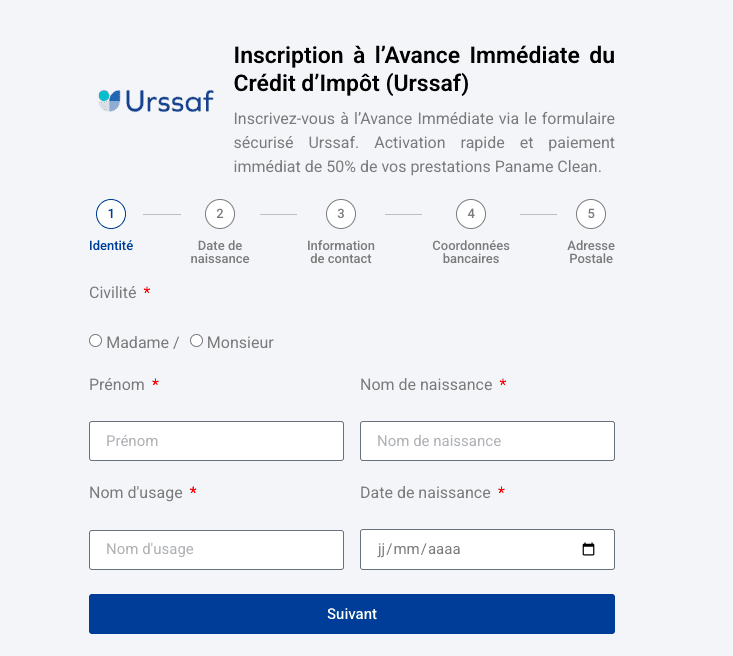The height and width of the screenshot is (656, 733).
Task: Click the Identité step label
Action: pyautogui.click(x=111, y=246)
